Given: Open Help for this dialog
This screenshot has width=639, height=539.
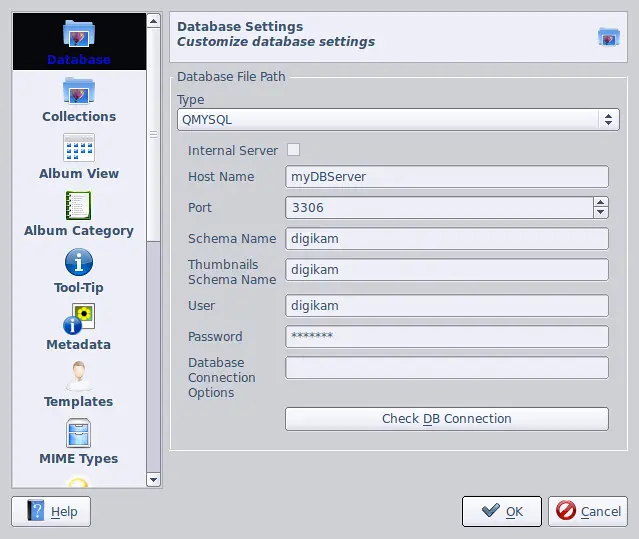Looking at the screenshot, I should pos(51,511).
